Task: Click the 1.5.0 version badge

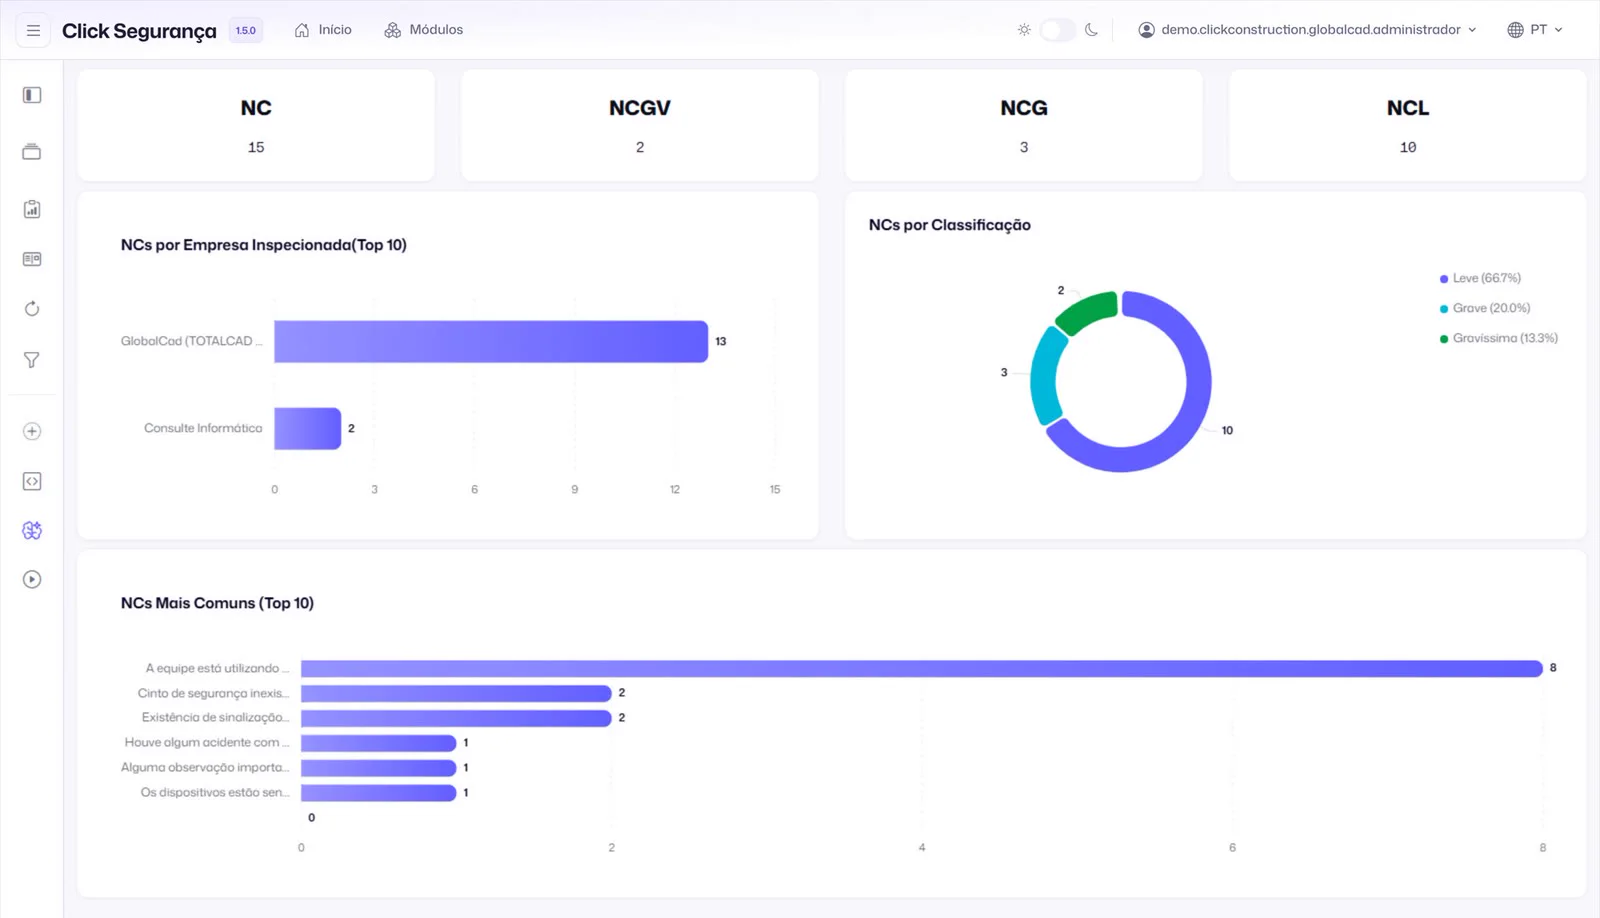Action: pyautogui.click(x=246, y=31)
